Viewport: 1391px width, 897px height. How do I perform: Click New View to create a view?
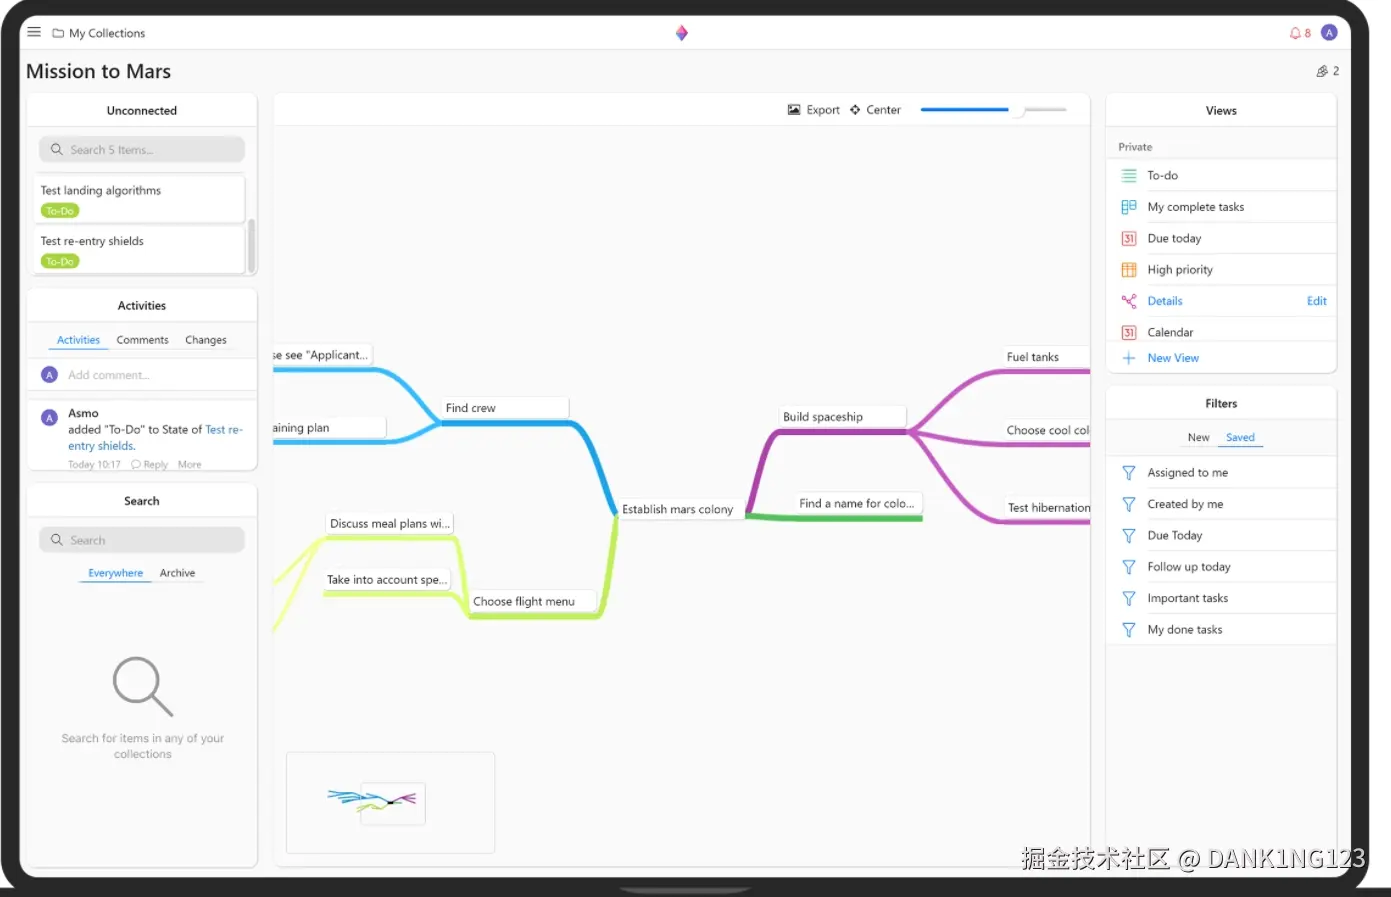1171,357
